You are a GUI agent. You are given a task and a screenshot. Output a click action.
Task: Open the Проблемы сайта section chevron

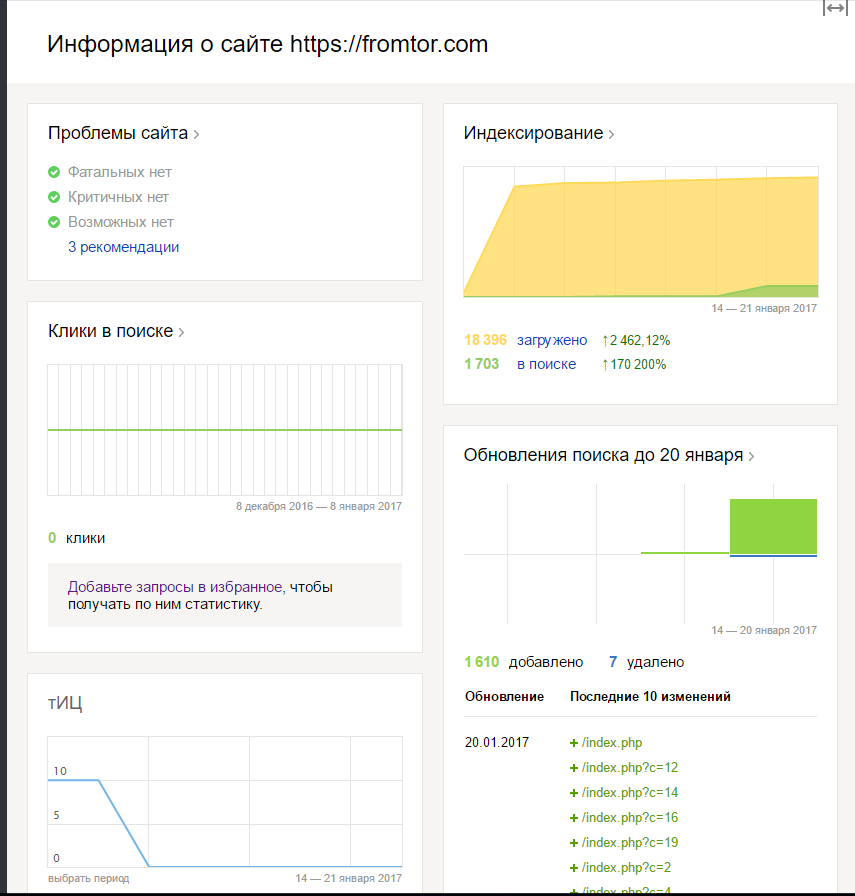pyautogui.click(x=196, y=134)
